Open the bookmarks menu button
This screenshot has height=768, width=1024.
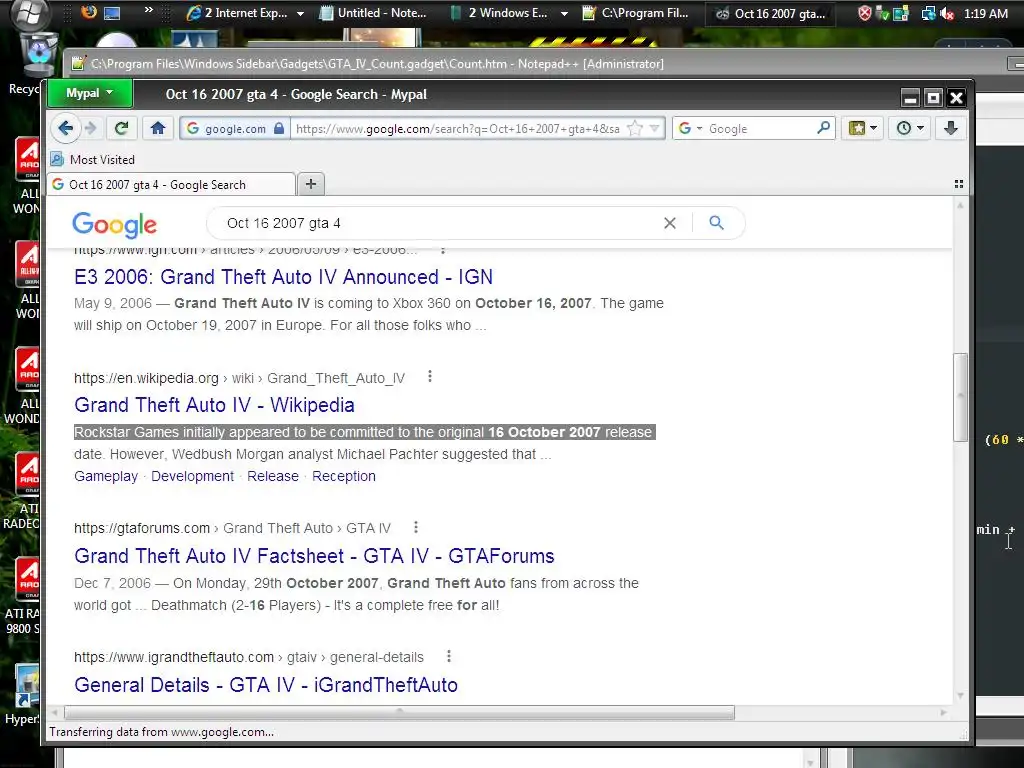point(862,128)
